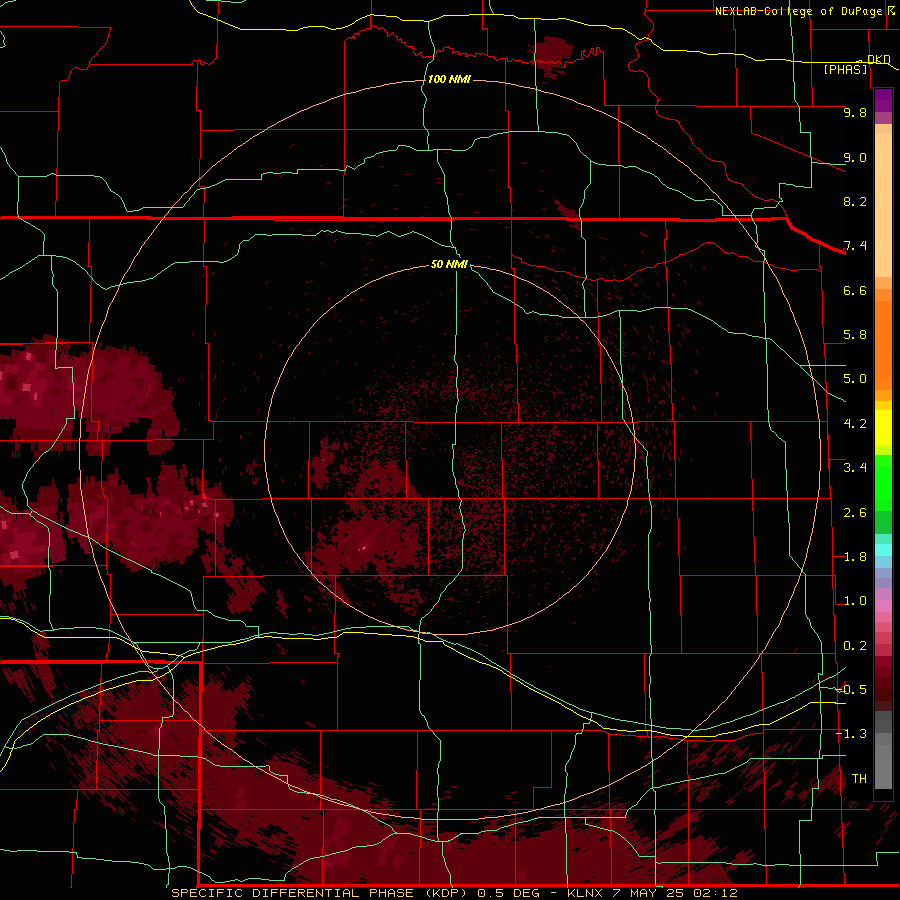Click the 5.8 color scale value

[x=855, y=335]
